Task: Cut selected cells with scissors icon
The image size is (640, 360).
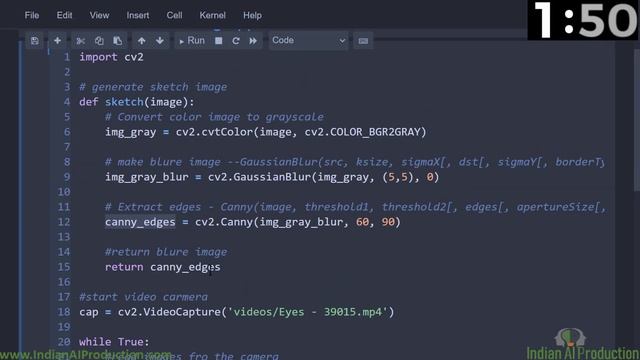Action: (x=80, y=40)
